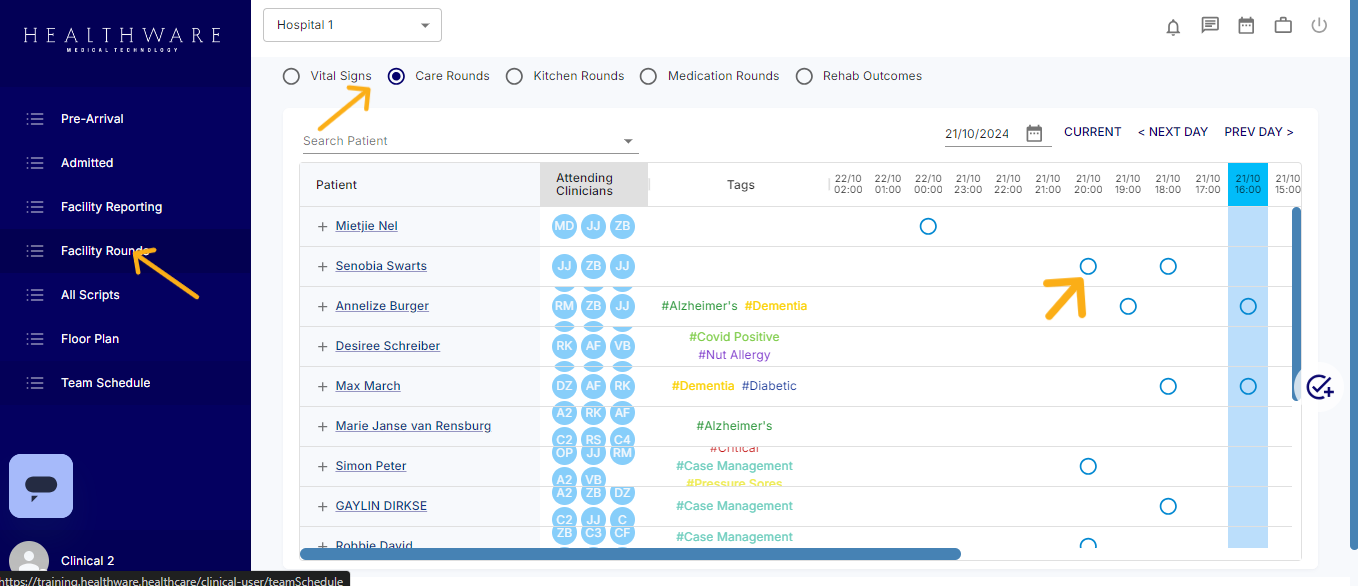Click the CURRENT date button
This screenshot has width=1358, height=586.
(x=1092, y=132)
